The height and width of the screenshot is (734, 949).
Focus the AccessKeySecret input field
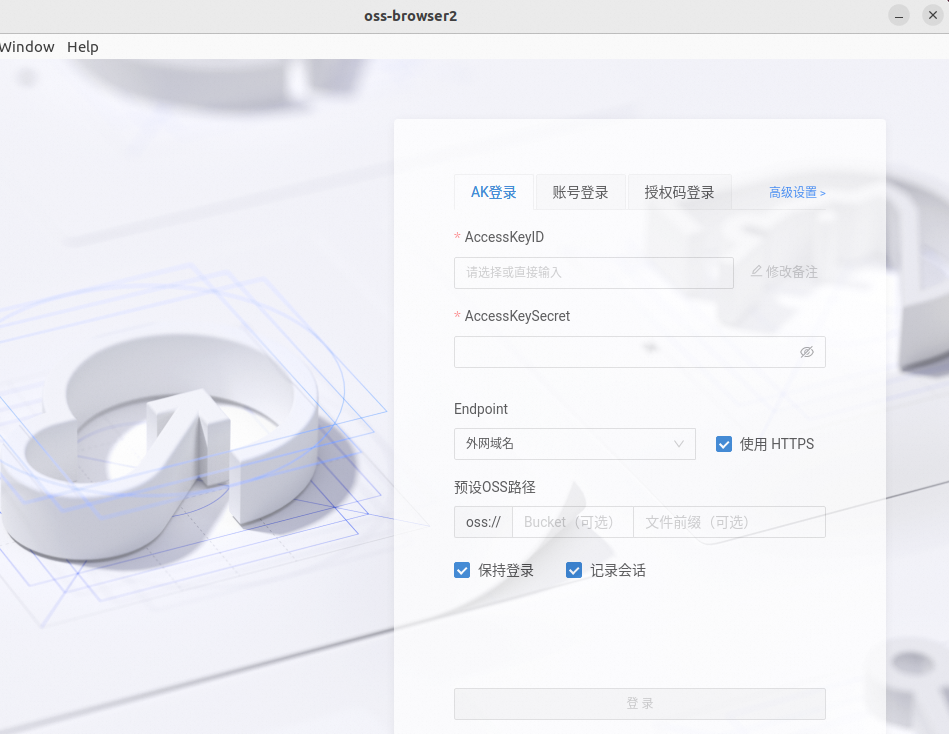click(640, 352)
